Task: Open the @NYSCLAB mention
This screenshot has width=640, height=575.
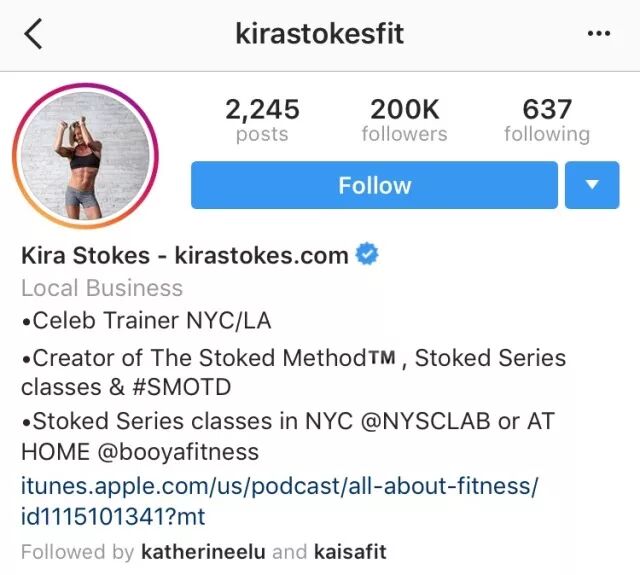Action: (425, 421)
